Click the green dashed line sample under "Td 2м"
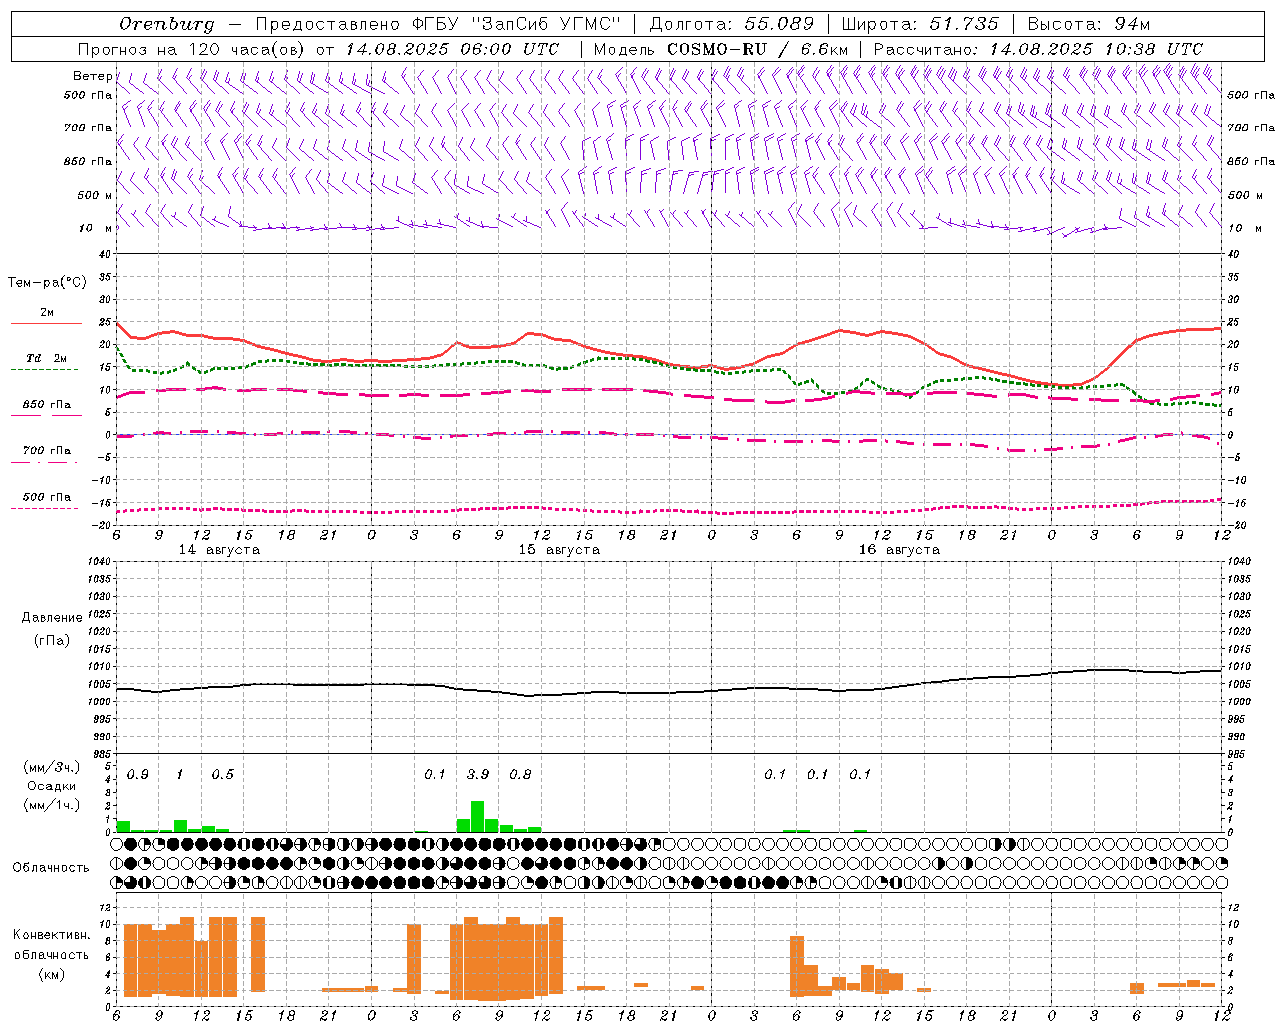Viewport: 1280px width, 1024px height. pos(44,370)
